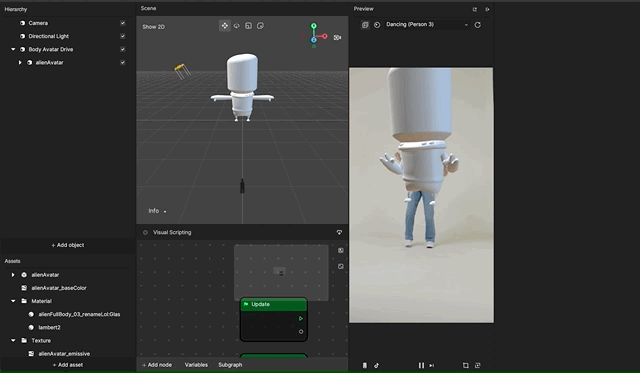Toggle Camera visibility checkbox
The width and height of the screenshot is (640, 373).
[x=122, y=23]
